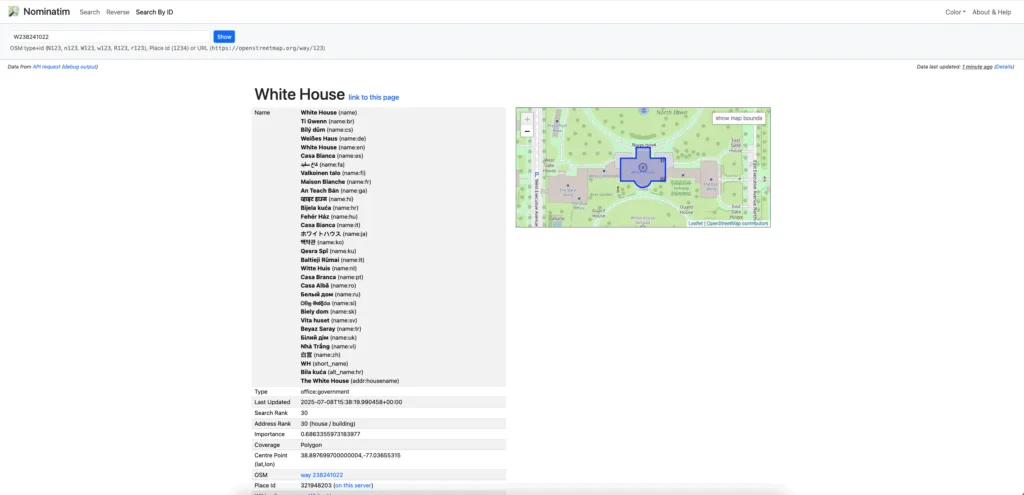Zoom out on the map
The width and height of the screenshot is (1024, 495).
point(527,131)
